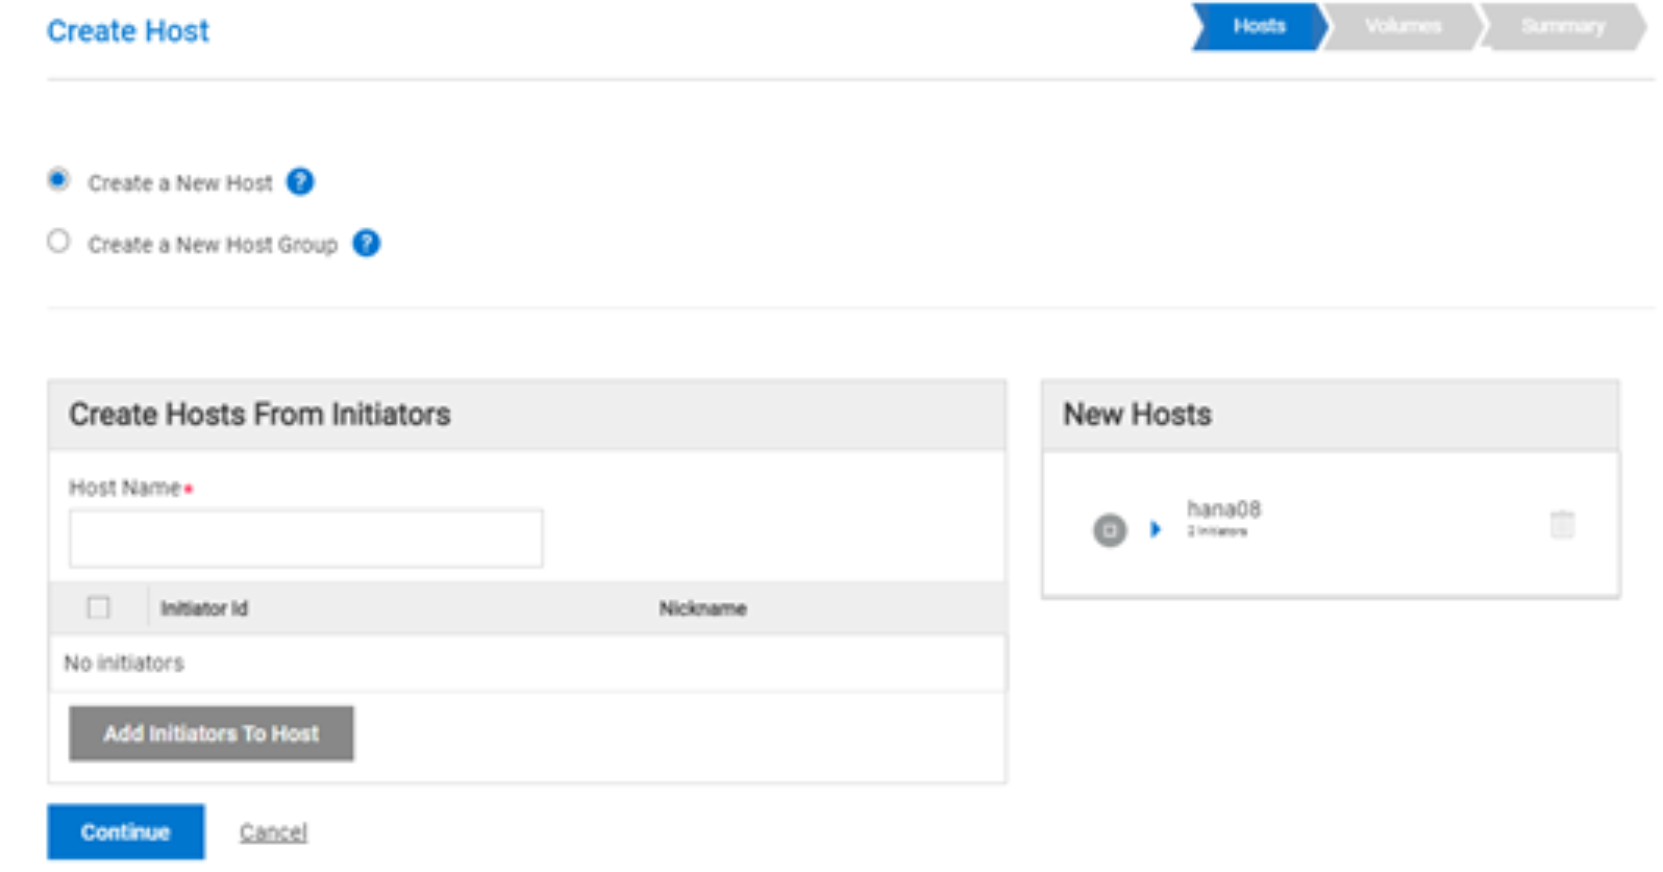Open help for Create a New Host Group
This screenshot has width=1663, height=872.
click(367, 243)
